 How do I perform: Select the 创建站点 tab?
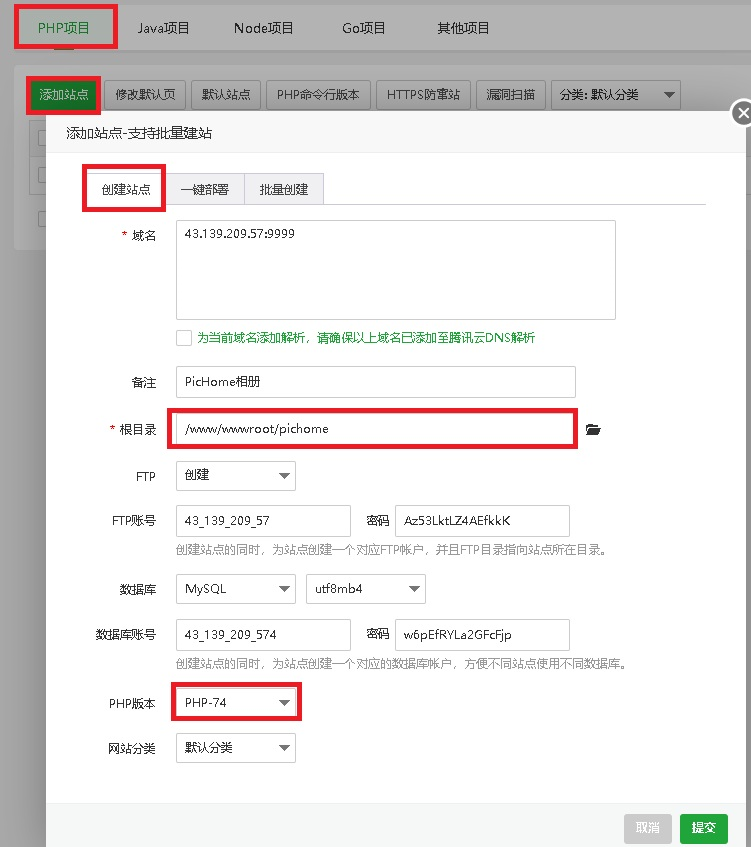(126, 189)
